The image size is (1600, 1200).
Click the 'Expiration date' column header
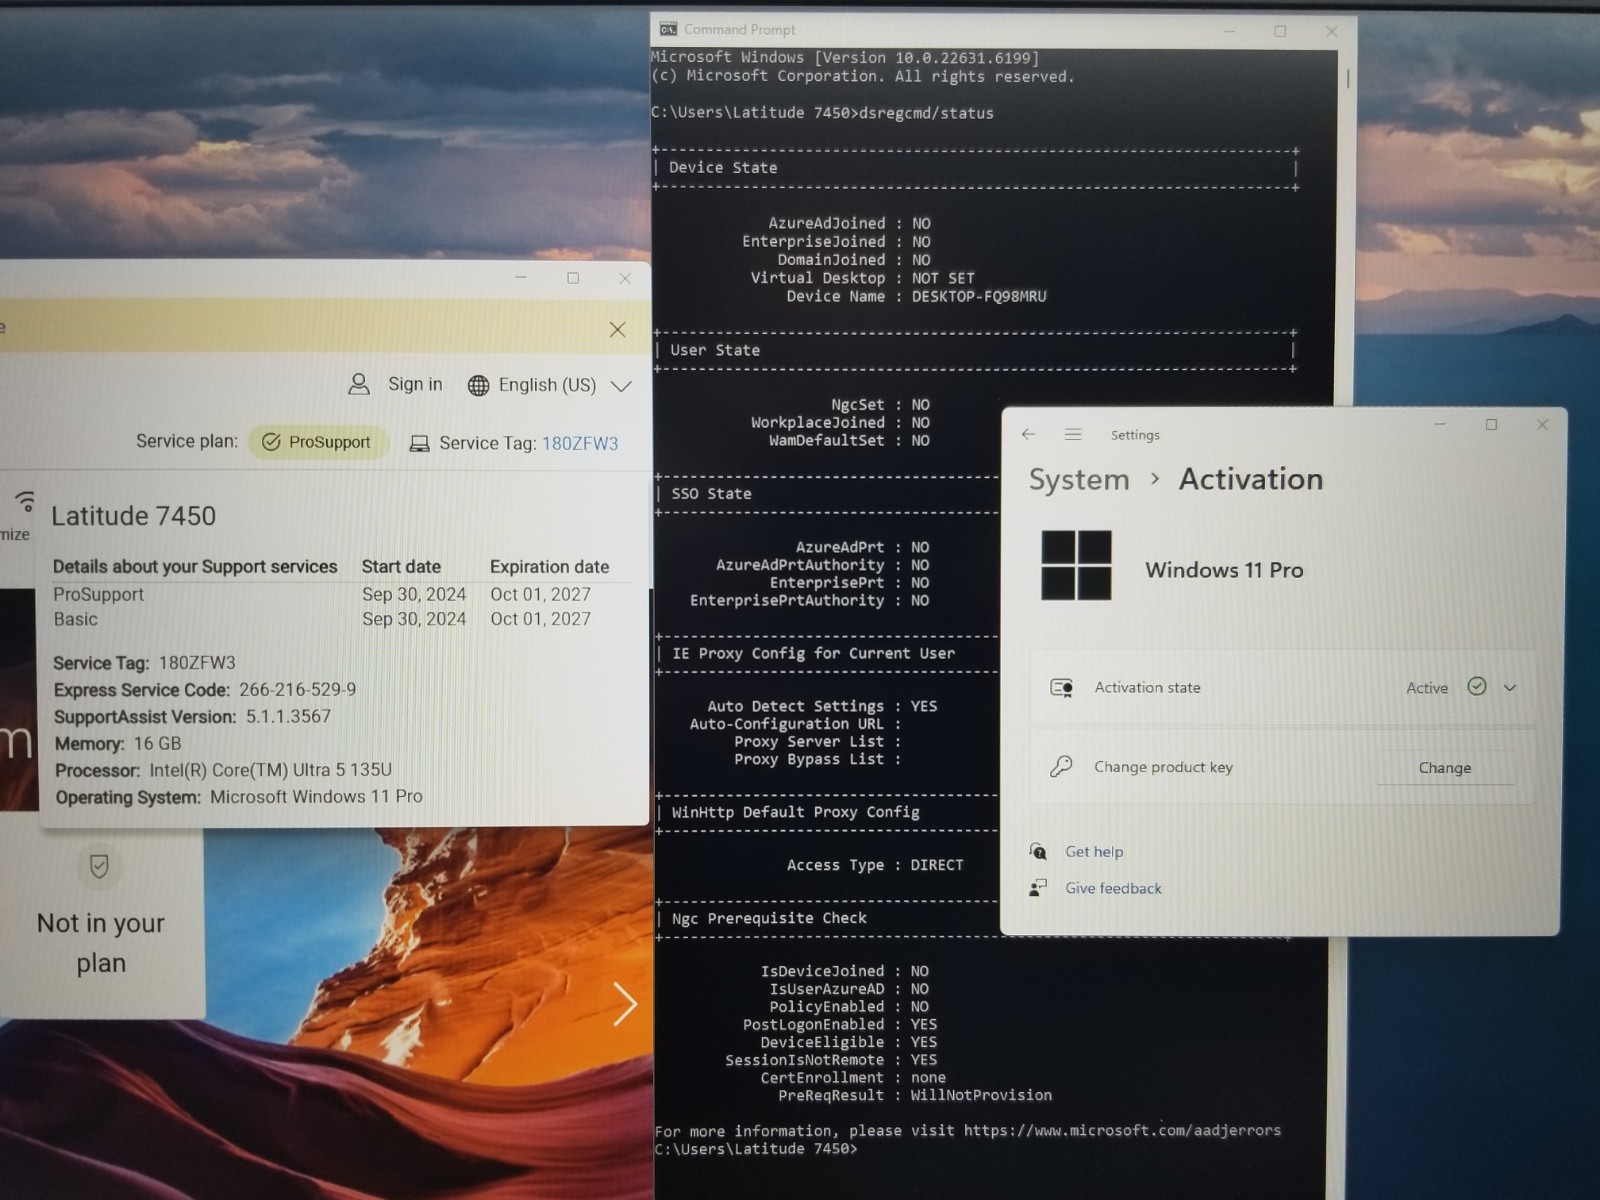(x=549, y=567)
